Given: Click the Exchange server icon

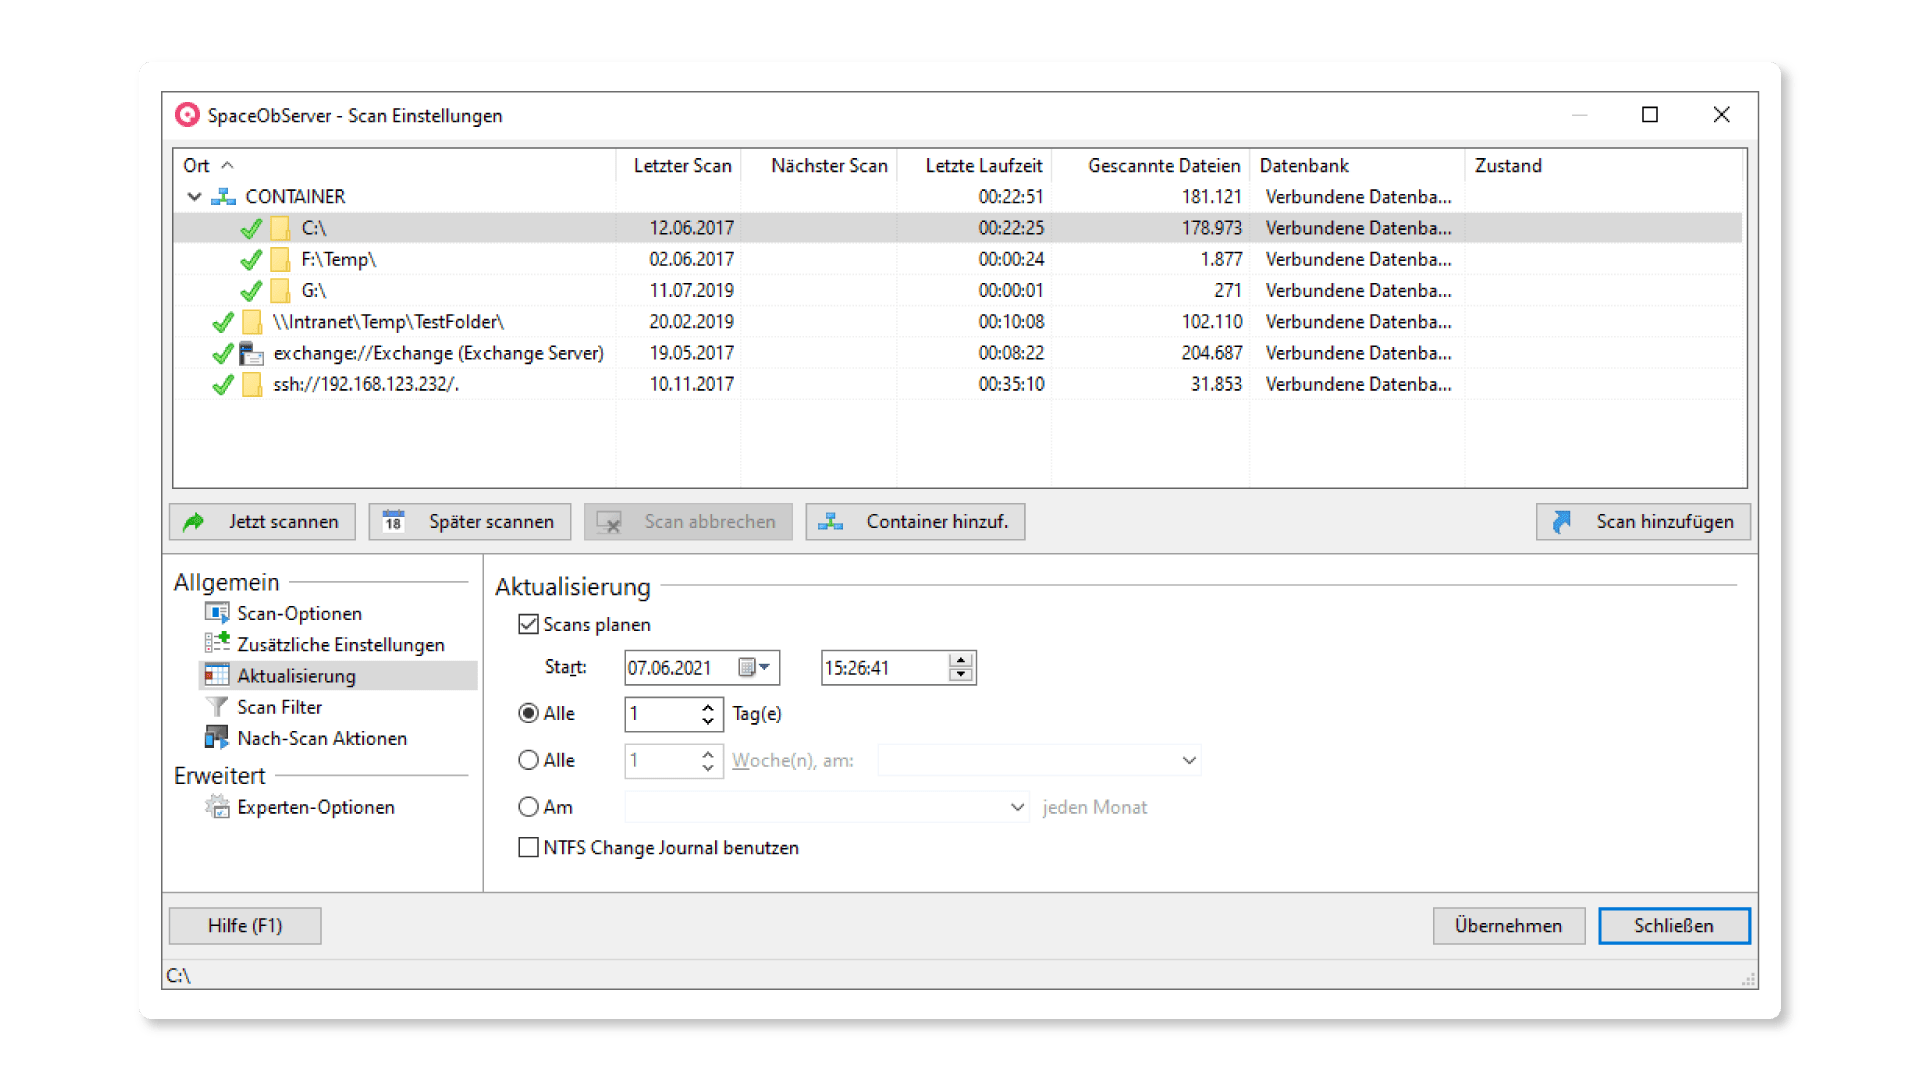Looking at the screenshot, I should (x=252, y=353).
